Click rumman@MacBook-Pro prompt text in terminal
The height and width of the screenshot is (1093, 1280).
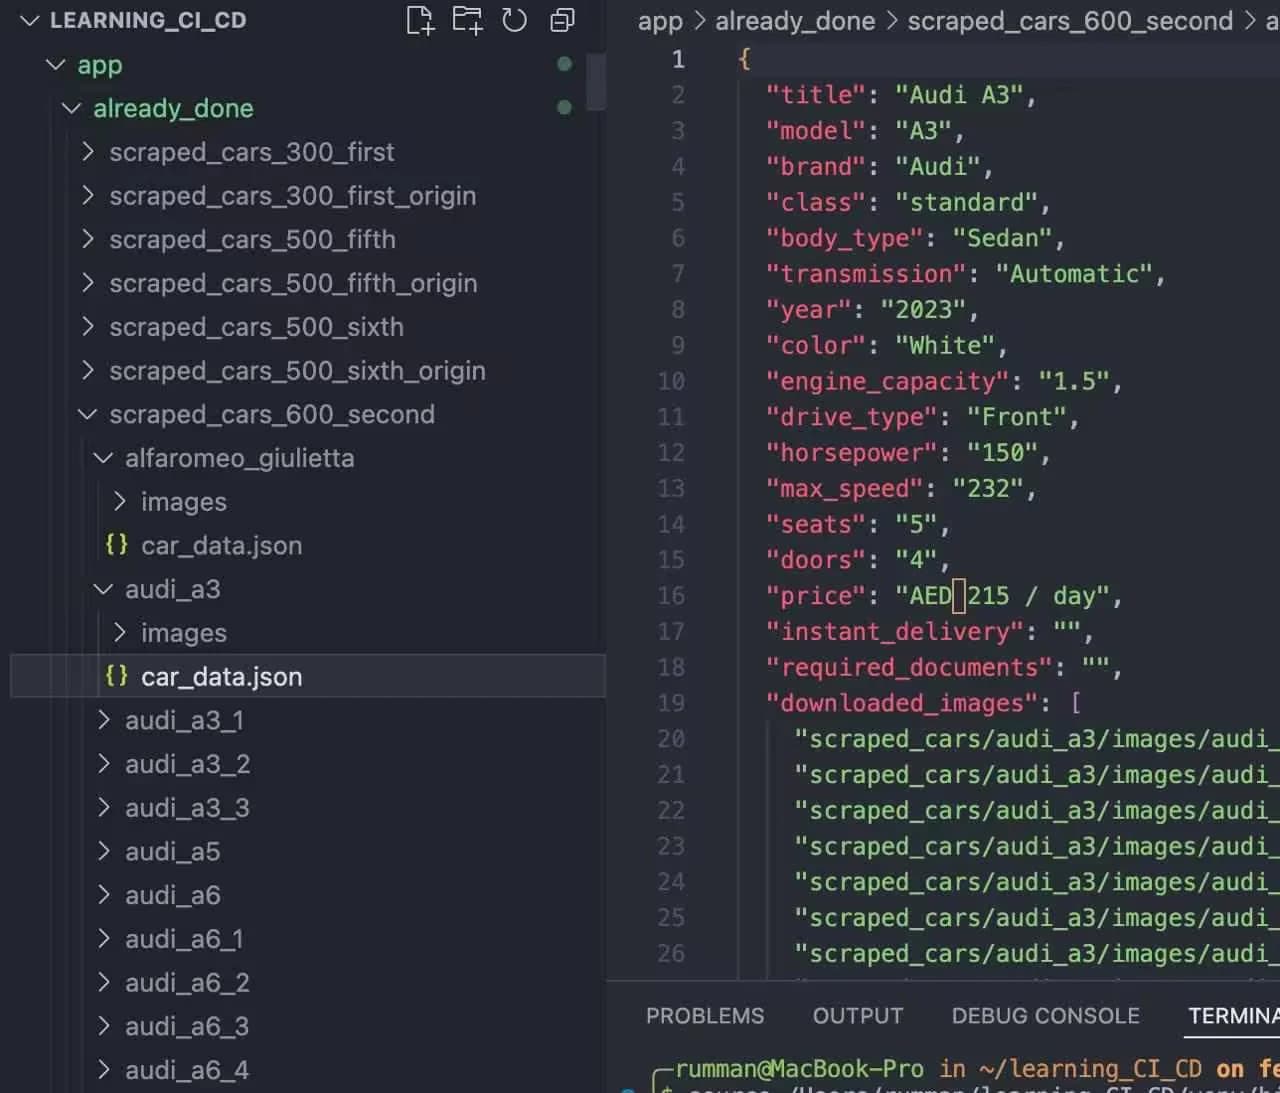point(799,1069)
